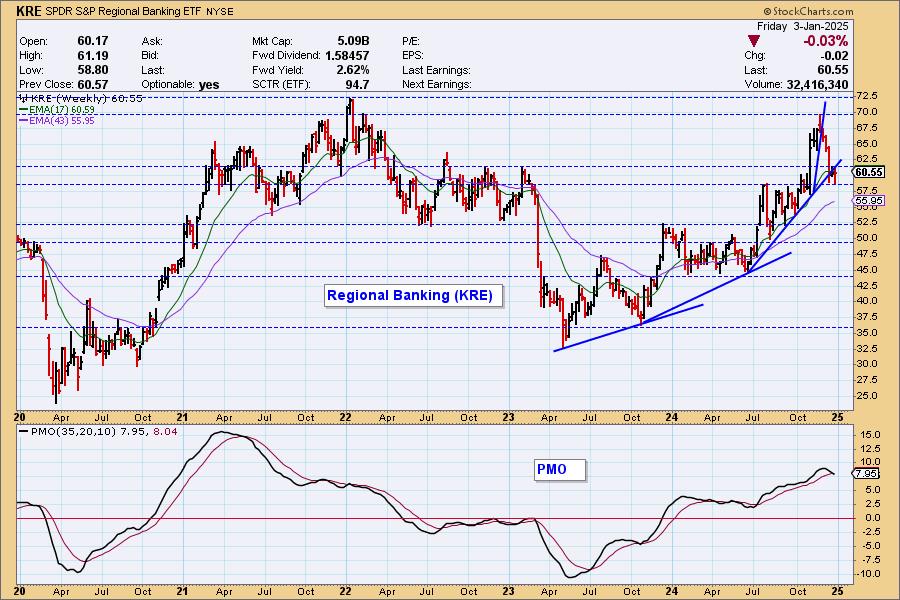Click the purple 55.95 EMA tag on axis
The image size is (900, 600).
coord(869,201)
